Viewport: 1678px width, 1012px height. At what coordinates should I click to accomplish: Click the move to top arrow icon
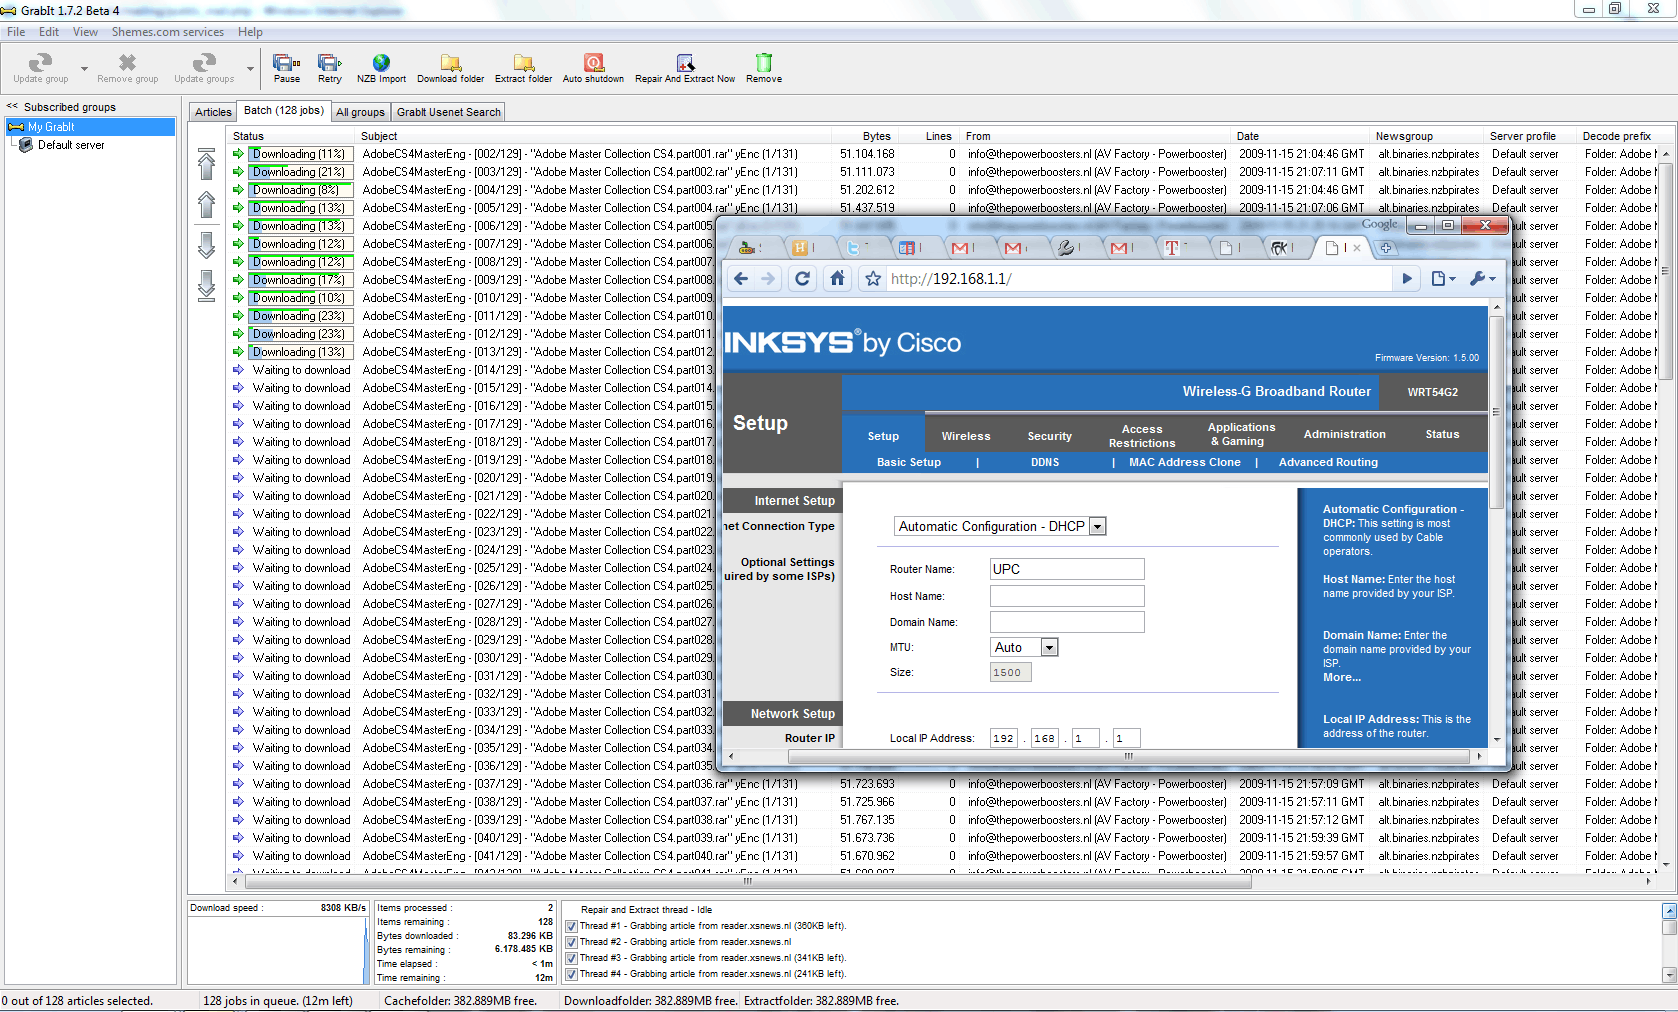(x=207, y=164)
